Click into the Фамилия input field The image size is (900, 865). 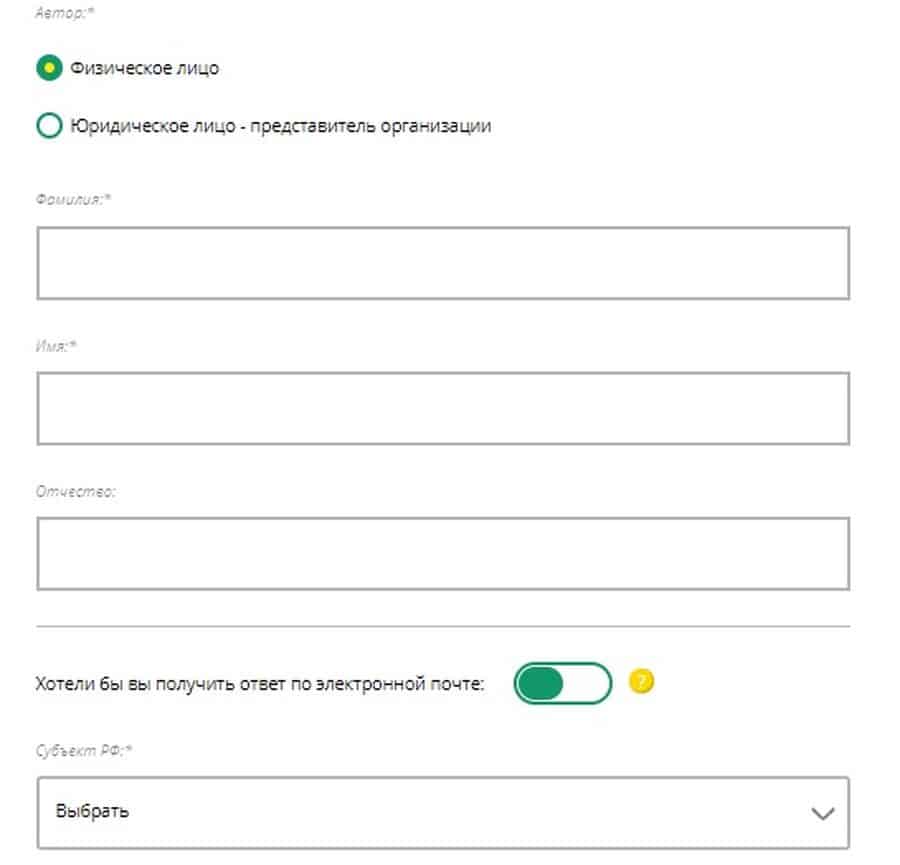[443, 263]
